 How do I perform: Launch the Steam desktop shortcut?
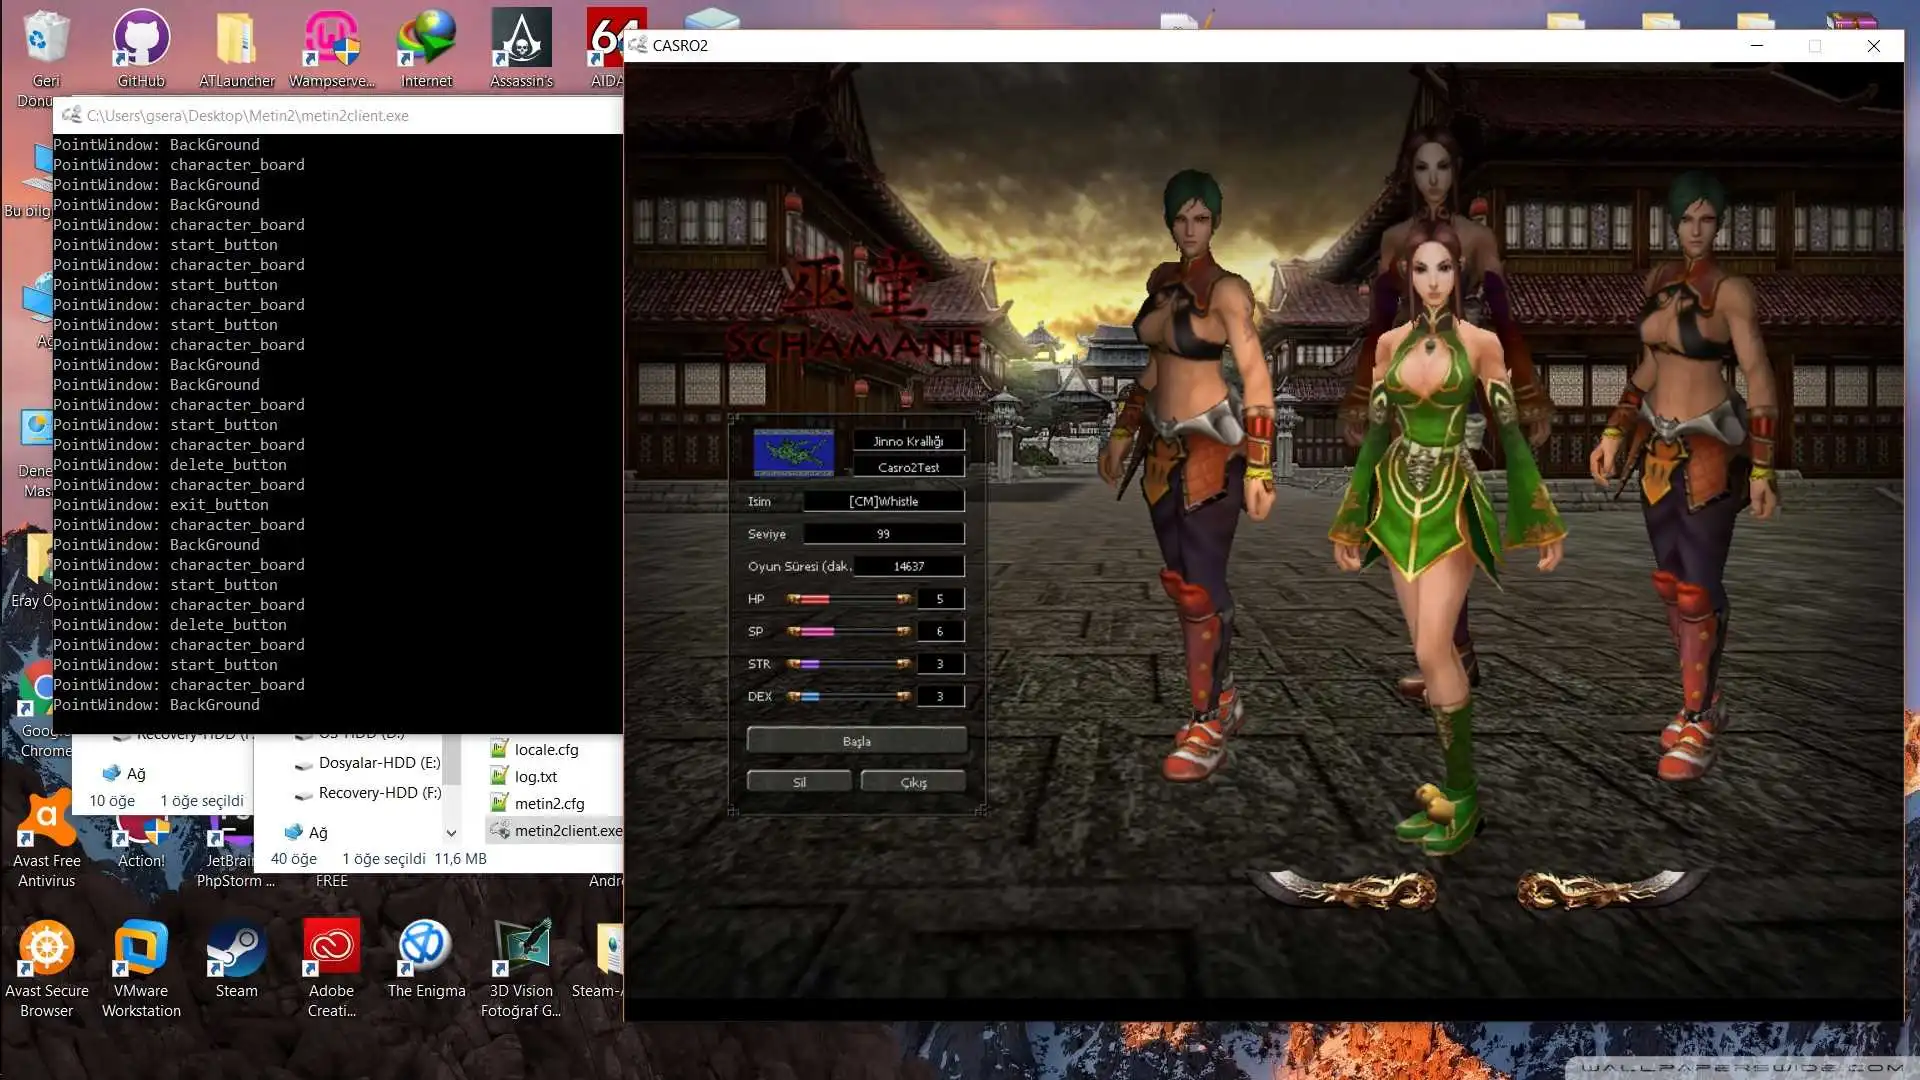(x=236, y=958)
